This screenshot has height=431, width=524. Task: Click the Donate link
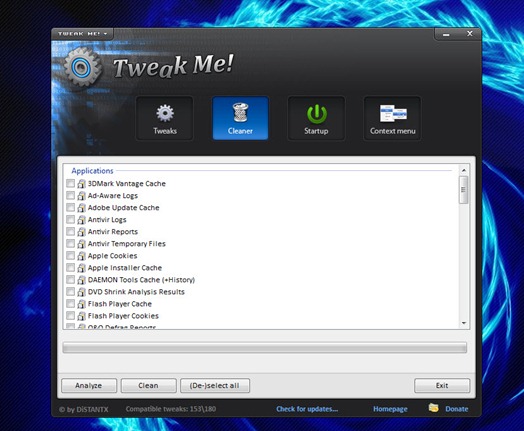pos(456,409)
